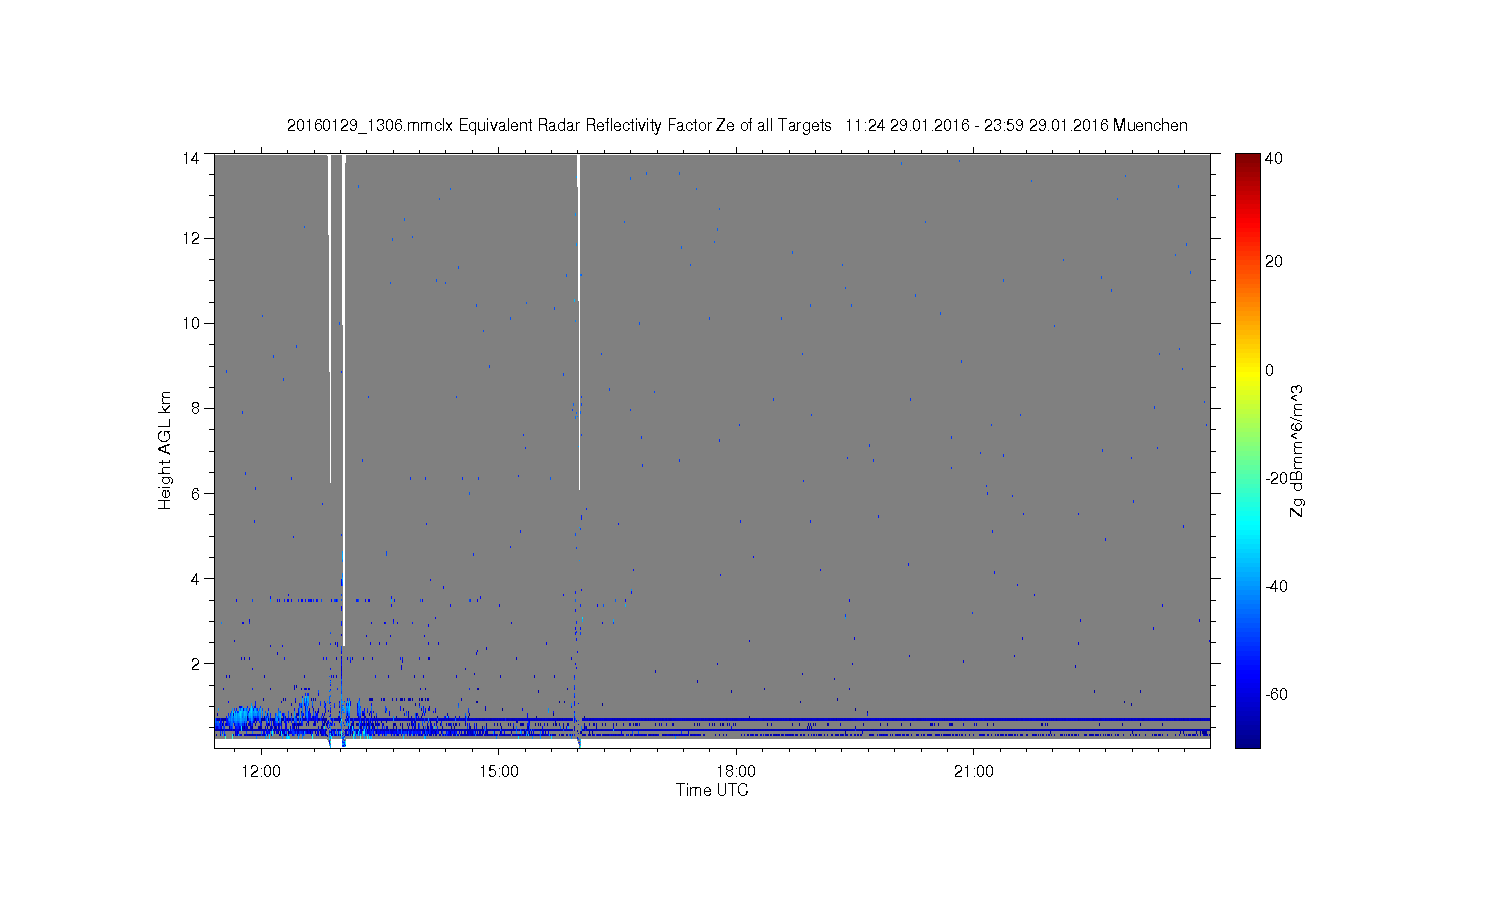Image resolution: width=1500 pixels, height=900 pixels.
Task: Click the height tick label '10'
Action: click(x=190, y=323)
